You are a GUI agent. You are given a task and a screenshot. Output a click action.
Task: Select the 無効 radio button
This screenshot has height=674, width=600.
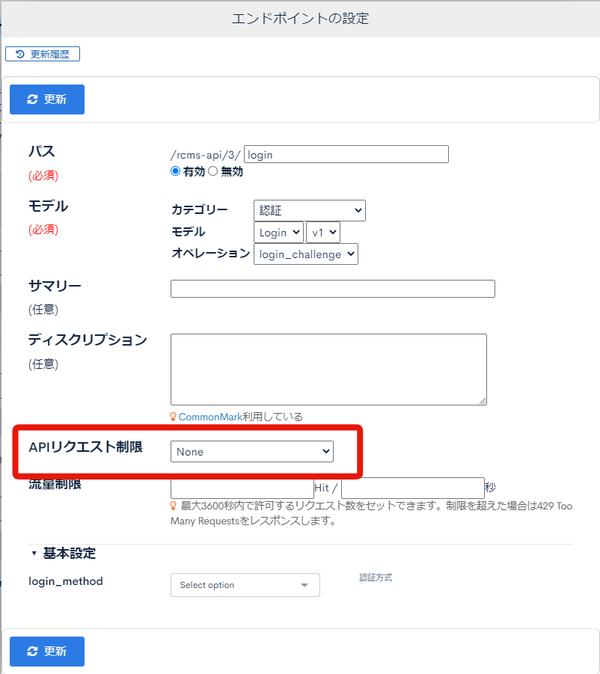(213, 171)
